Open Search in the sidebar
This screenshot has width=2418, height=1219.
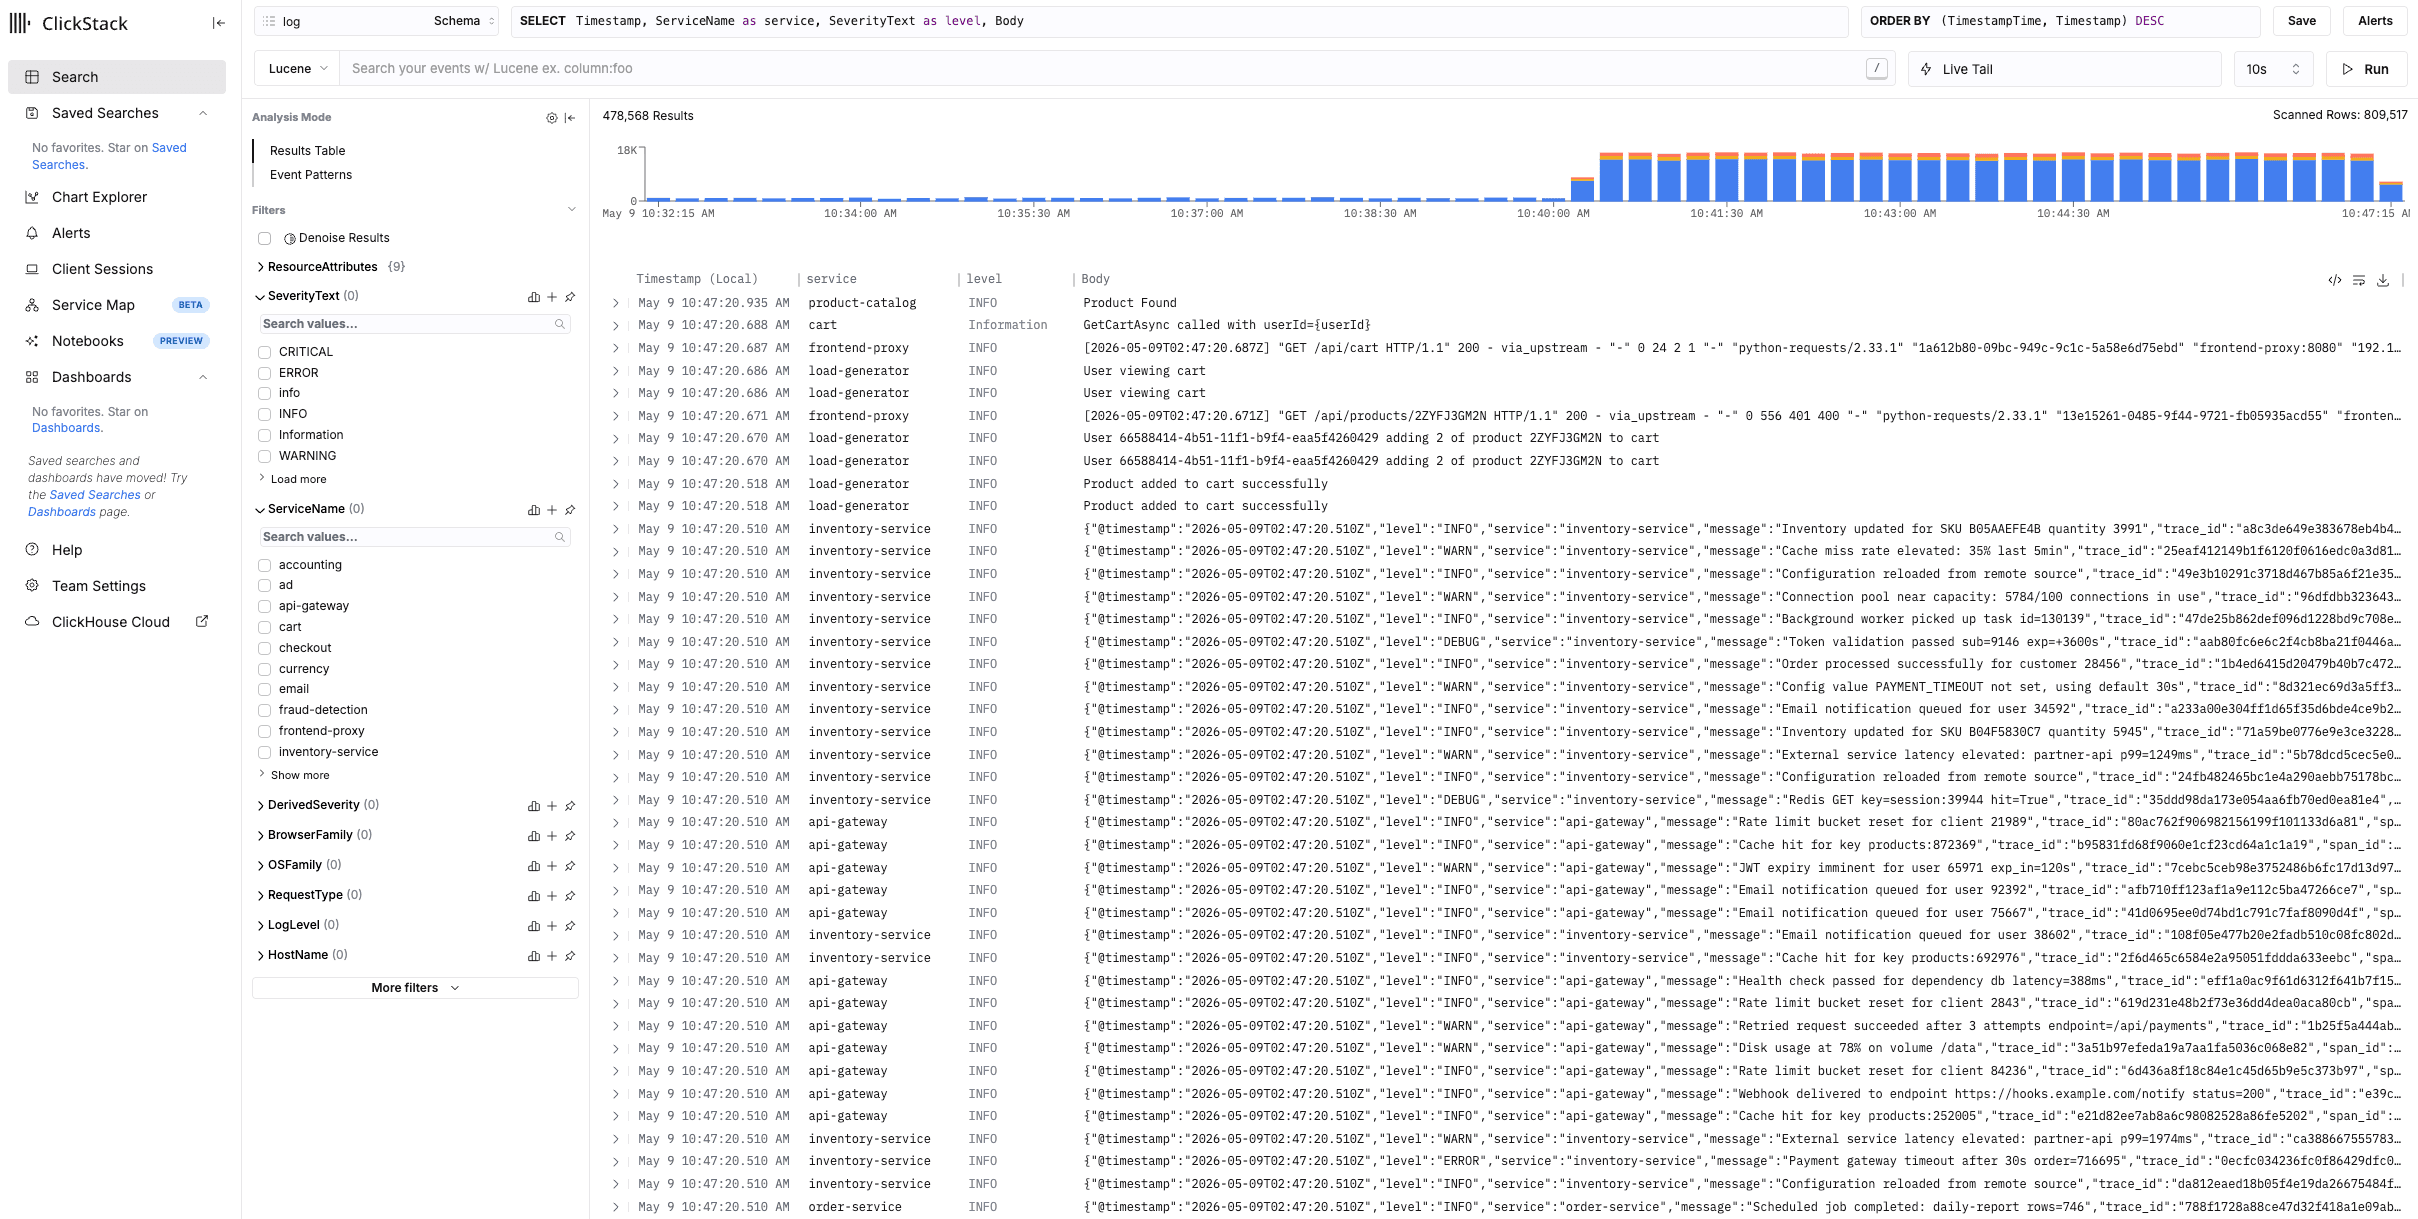pos(117,77)
